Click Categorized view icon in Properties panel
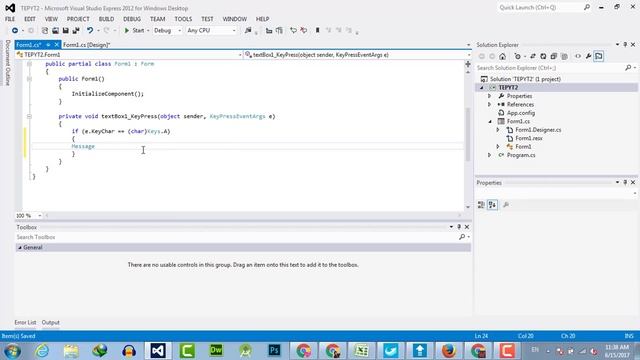 click(481, 205)
